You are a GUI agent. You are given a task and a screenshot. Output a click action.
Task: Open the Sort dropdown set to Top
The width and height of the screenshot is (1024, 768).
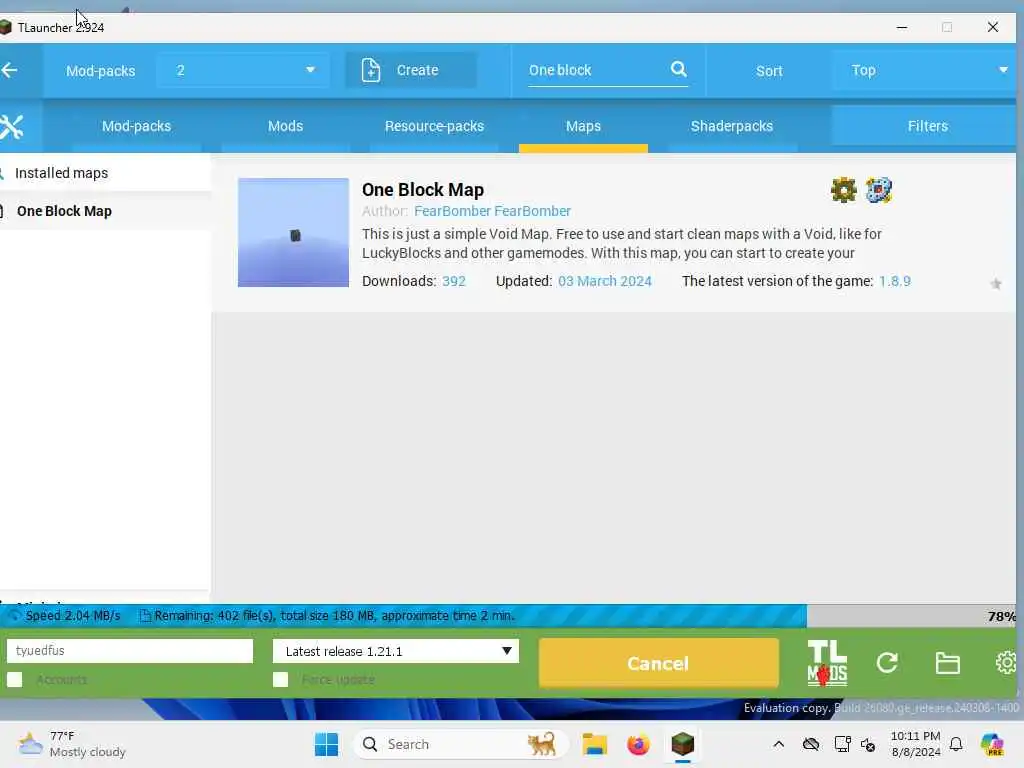coord(923,70)
